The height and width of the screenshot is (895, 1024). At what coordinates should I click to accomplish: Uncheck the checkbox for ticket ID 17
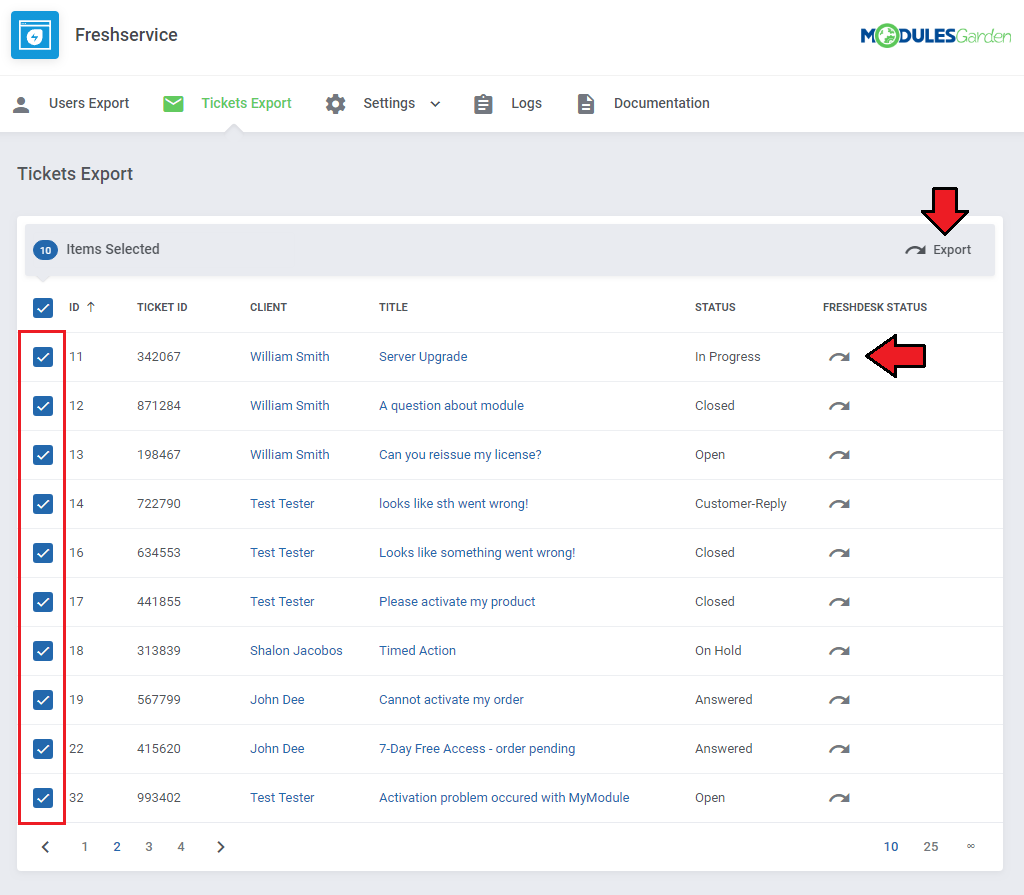point(43,602)
